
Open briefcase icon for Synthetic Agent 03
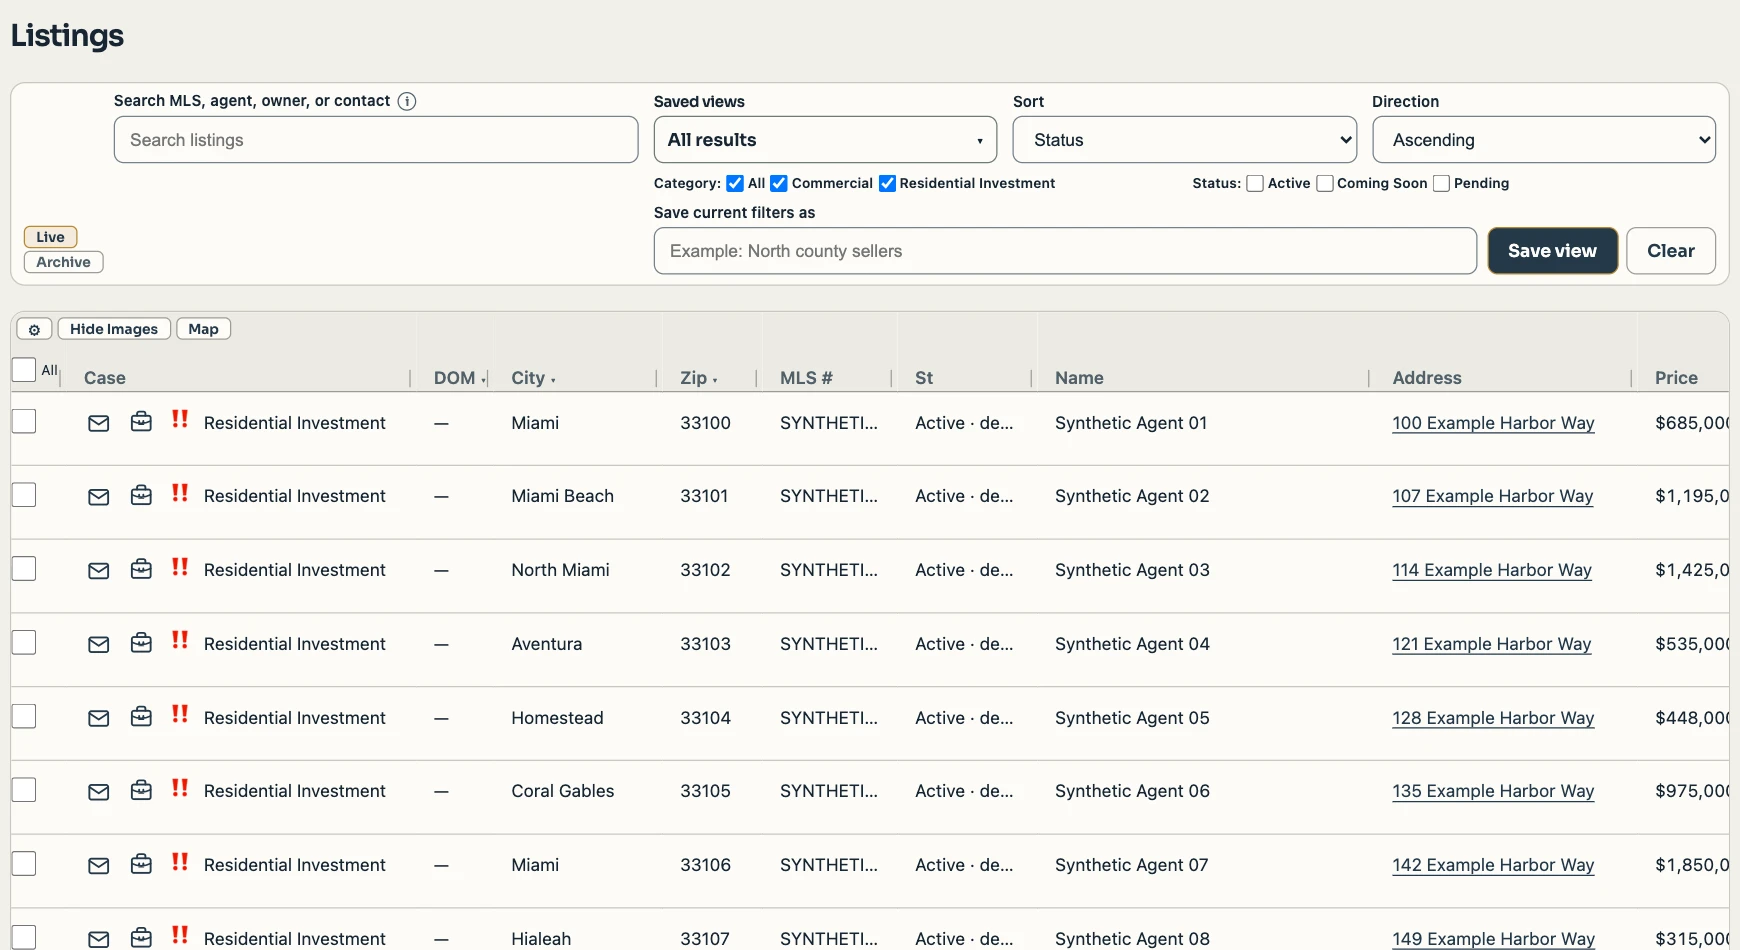(x=141, y=569)
